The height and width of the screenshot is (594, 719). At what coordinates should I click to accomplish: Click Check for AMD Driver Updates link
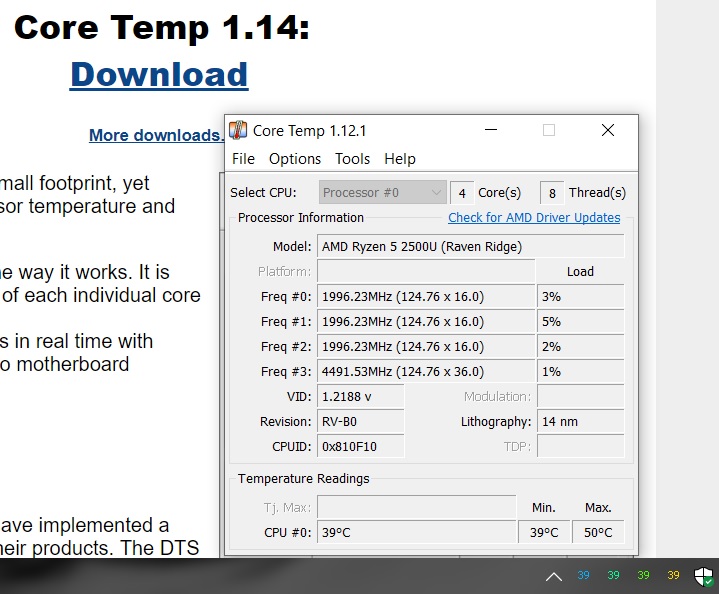click(534, 217)
